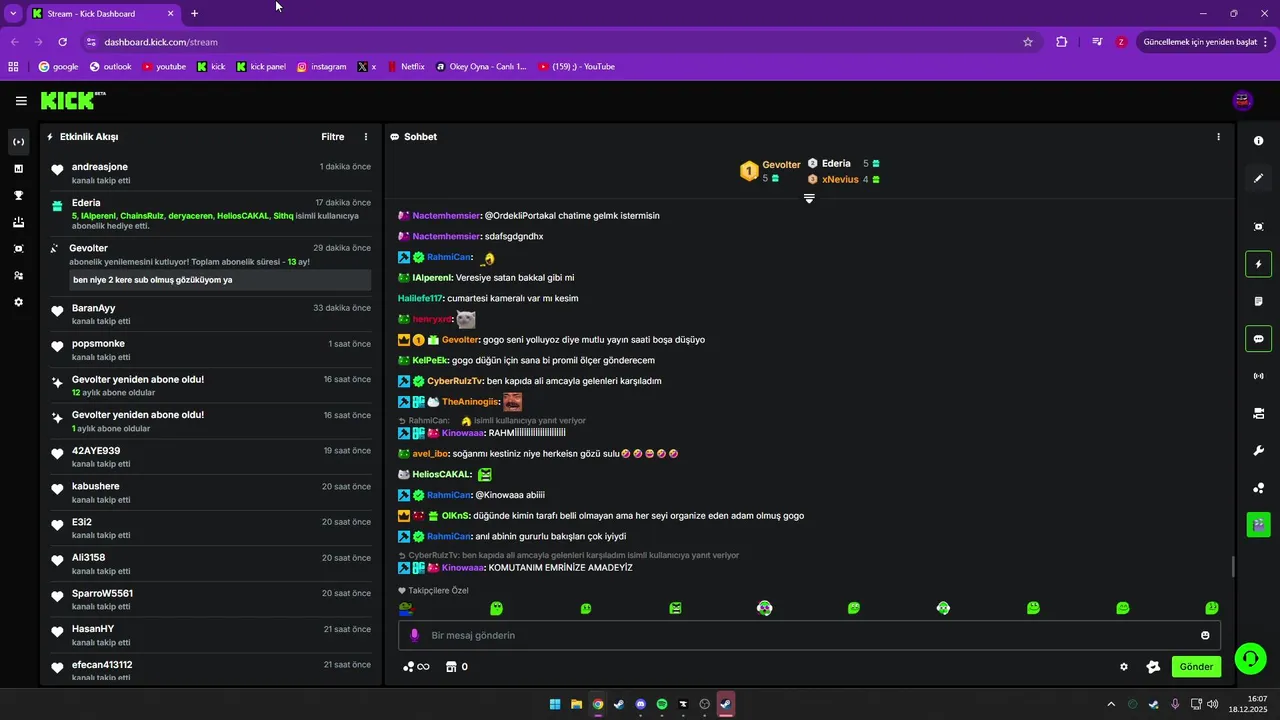Open the outlook bookmark
The image size is (1280, 720).
pyautogui.click(x=110, y=67)
